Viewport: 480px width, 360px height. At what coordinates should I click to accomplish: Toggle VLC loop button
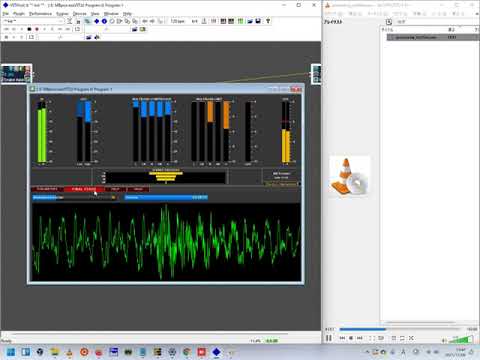pos(402,338)
